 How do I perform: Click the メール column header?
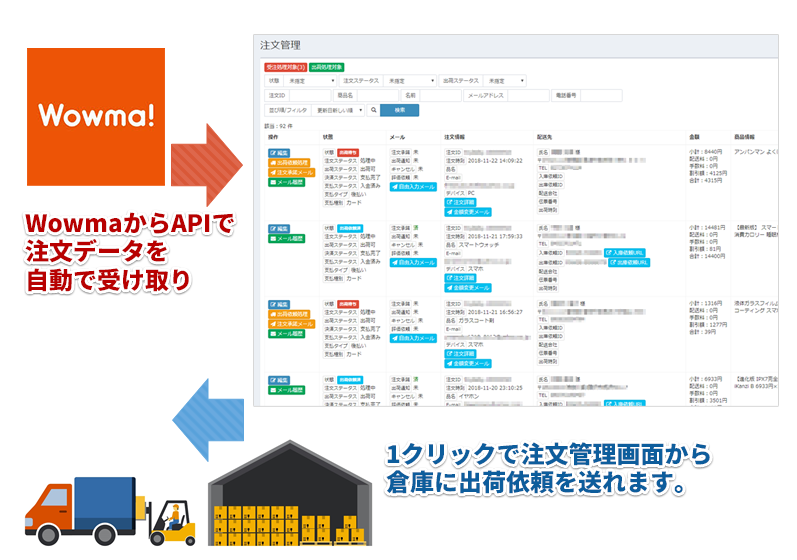[397, 137]
